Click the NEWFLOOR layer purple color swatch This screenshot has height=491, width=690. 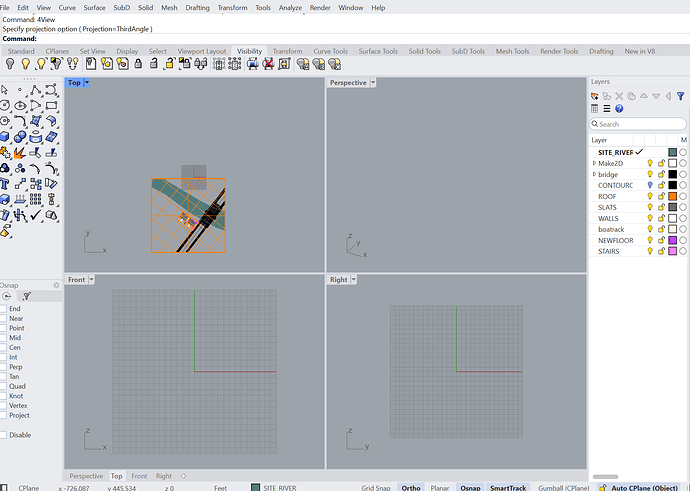pos(672,240)
